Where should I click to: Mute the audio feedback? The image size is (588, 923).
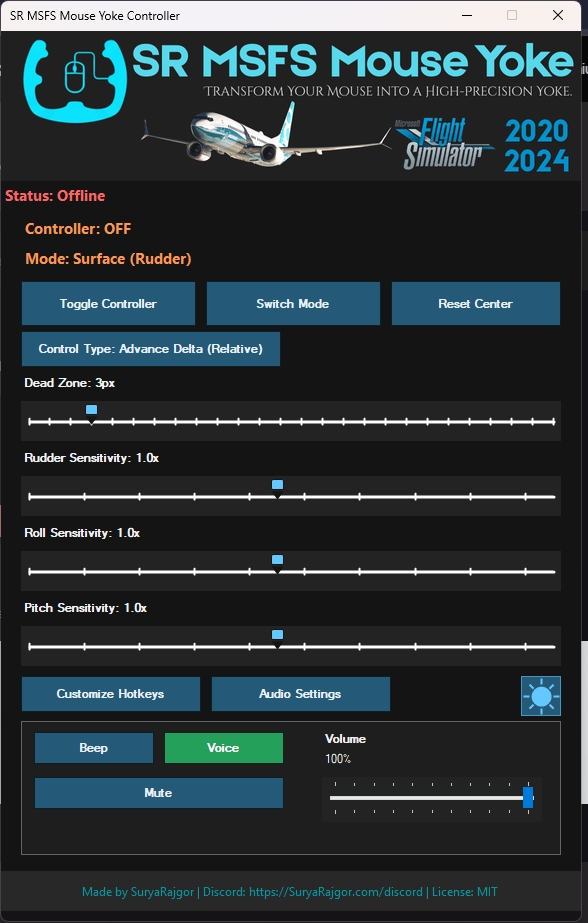(x=159, y=793)
